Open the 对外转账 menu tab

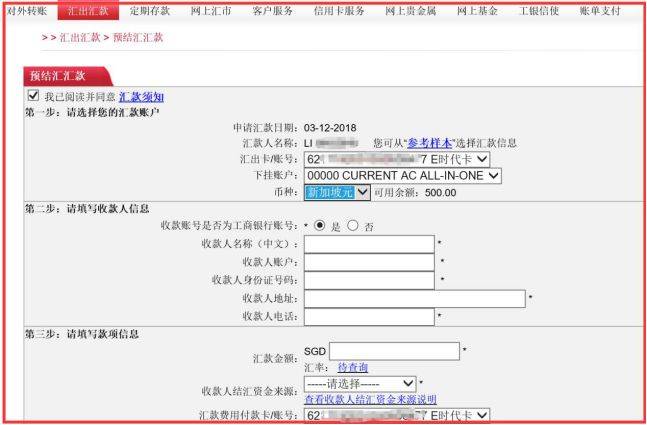pyautogui.click(x=27, y=11)
